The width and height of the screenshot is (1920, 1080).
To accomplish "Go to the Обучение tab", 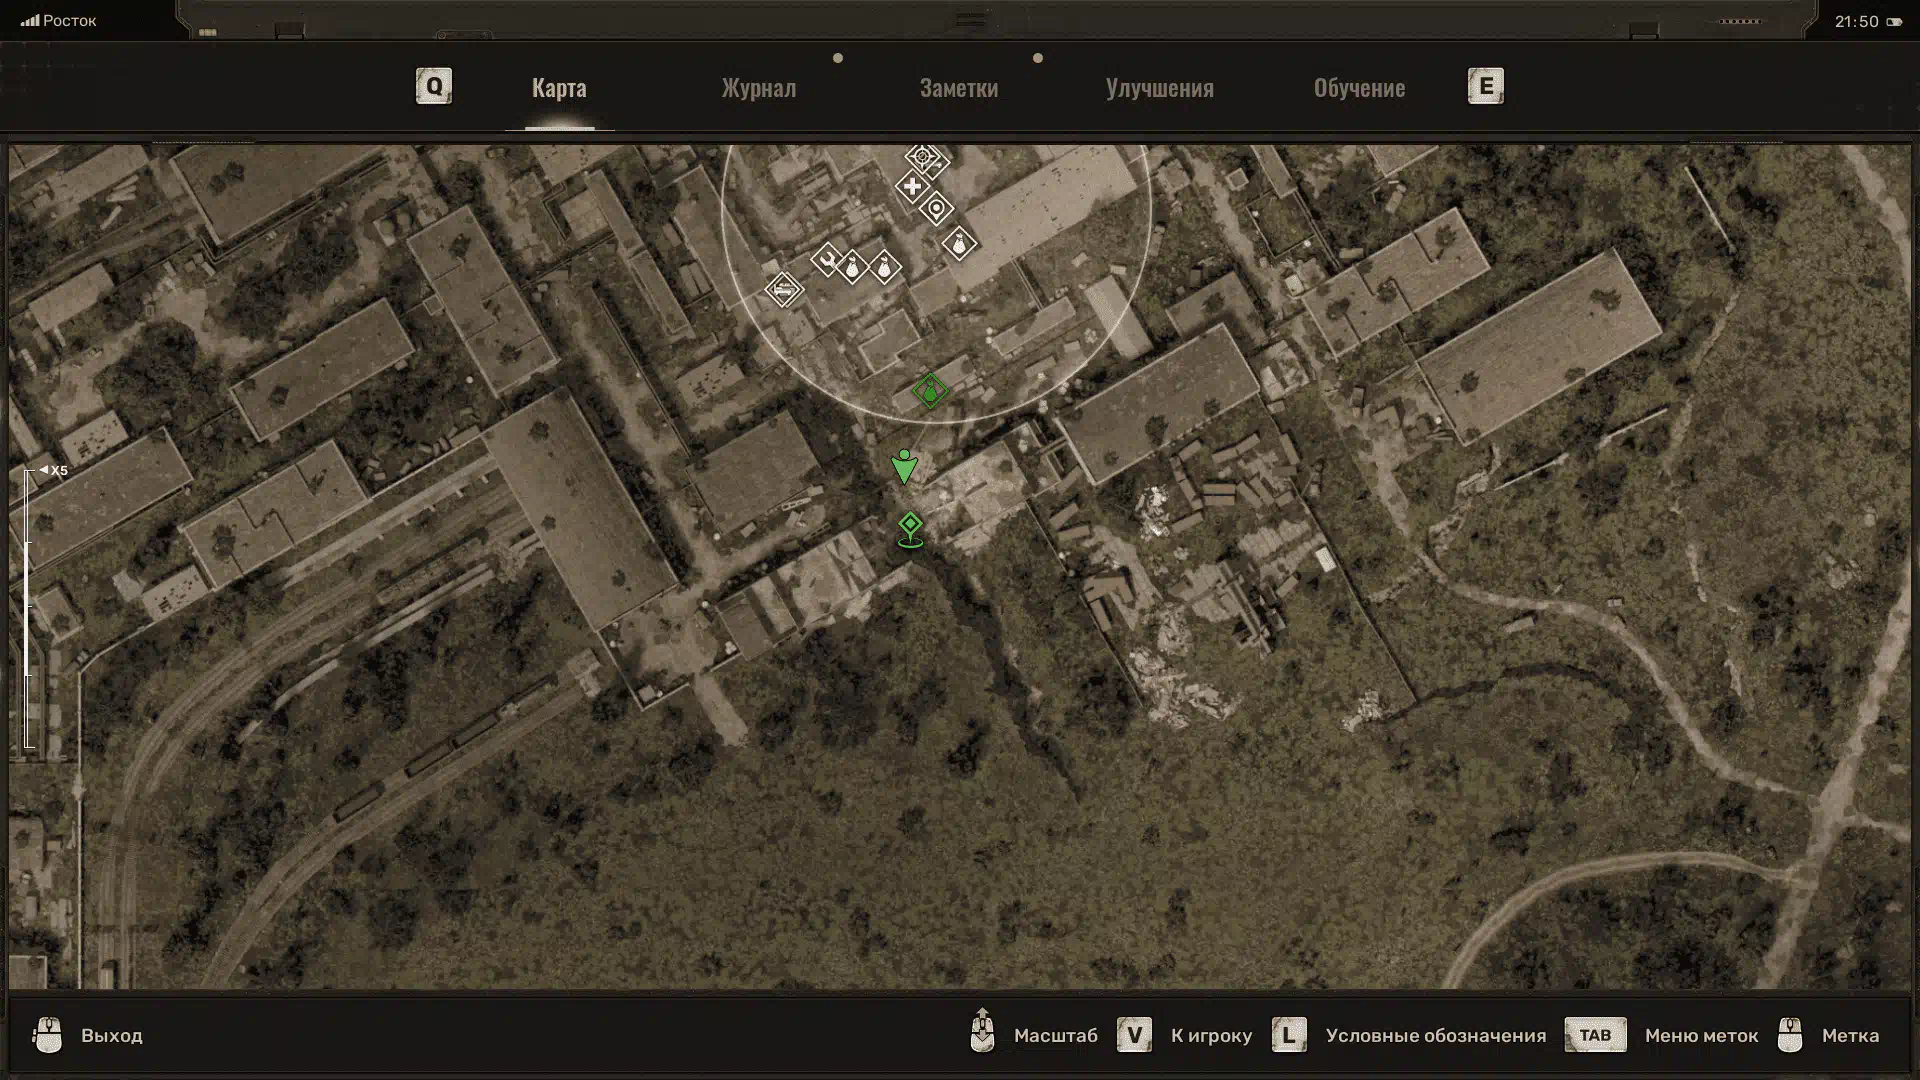I will pos(1359,88).
